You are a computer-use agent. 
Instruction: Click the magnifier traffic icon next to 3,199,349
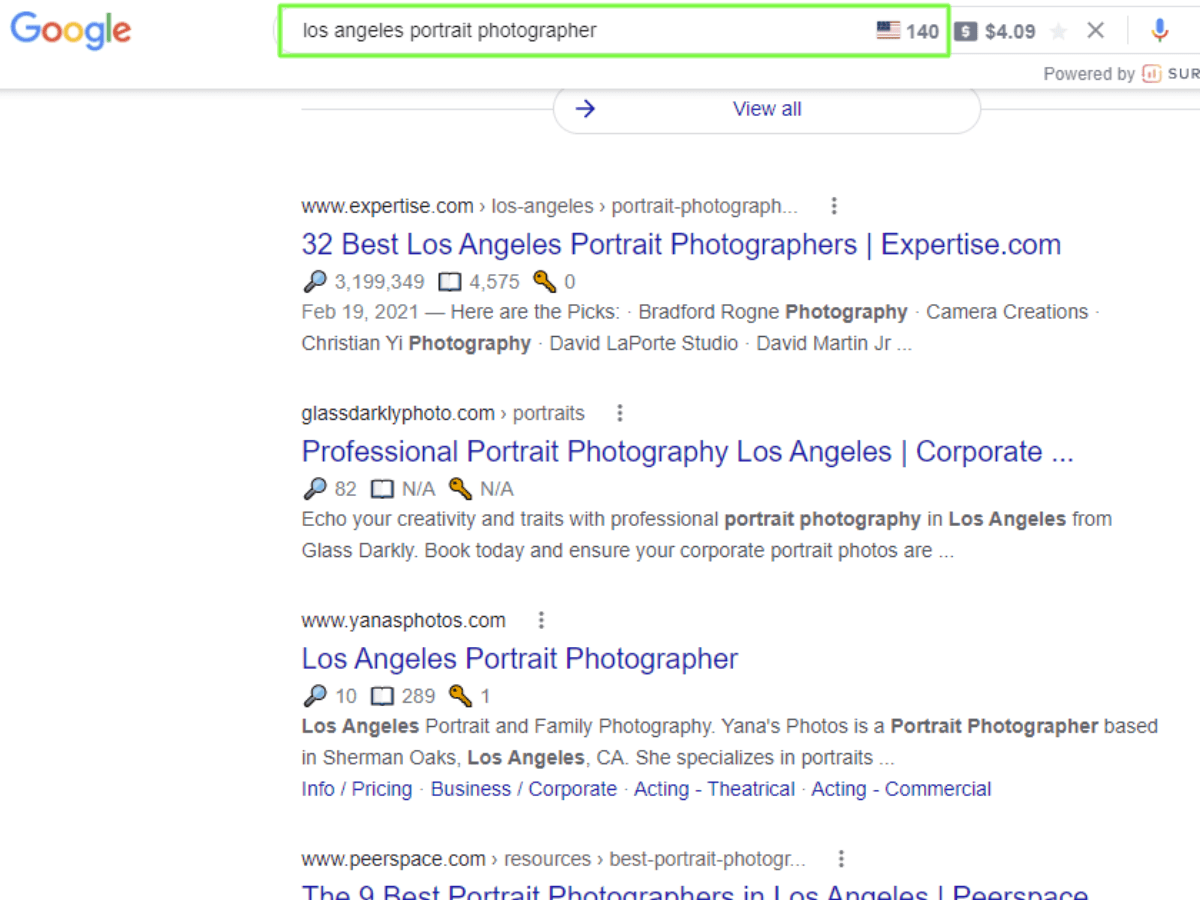(x=315, y=282)
